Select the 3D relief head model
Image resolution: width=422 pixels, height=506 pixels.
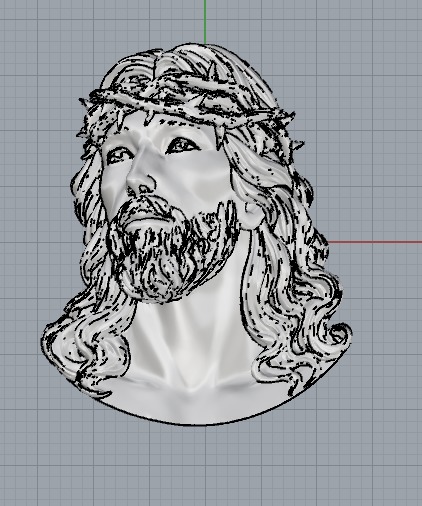[197, 235]
